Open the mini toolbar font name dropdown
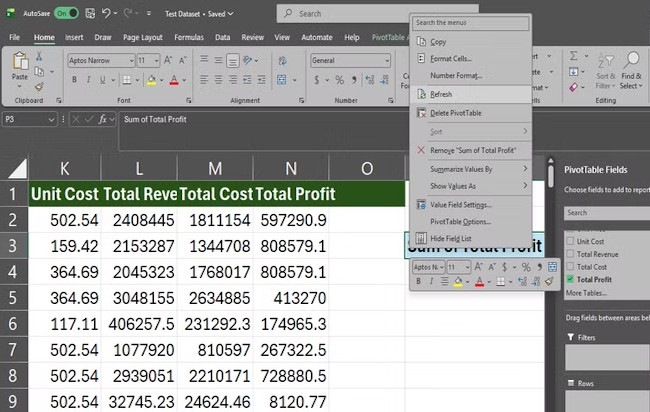650x412 pixels. tap(441, 267)
